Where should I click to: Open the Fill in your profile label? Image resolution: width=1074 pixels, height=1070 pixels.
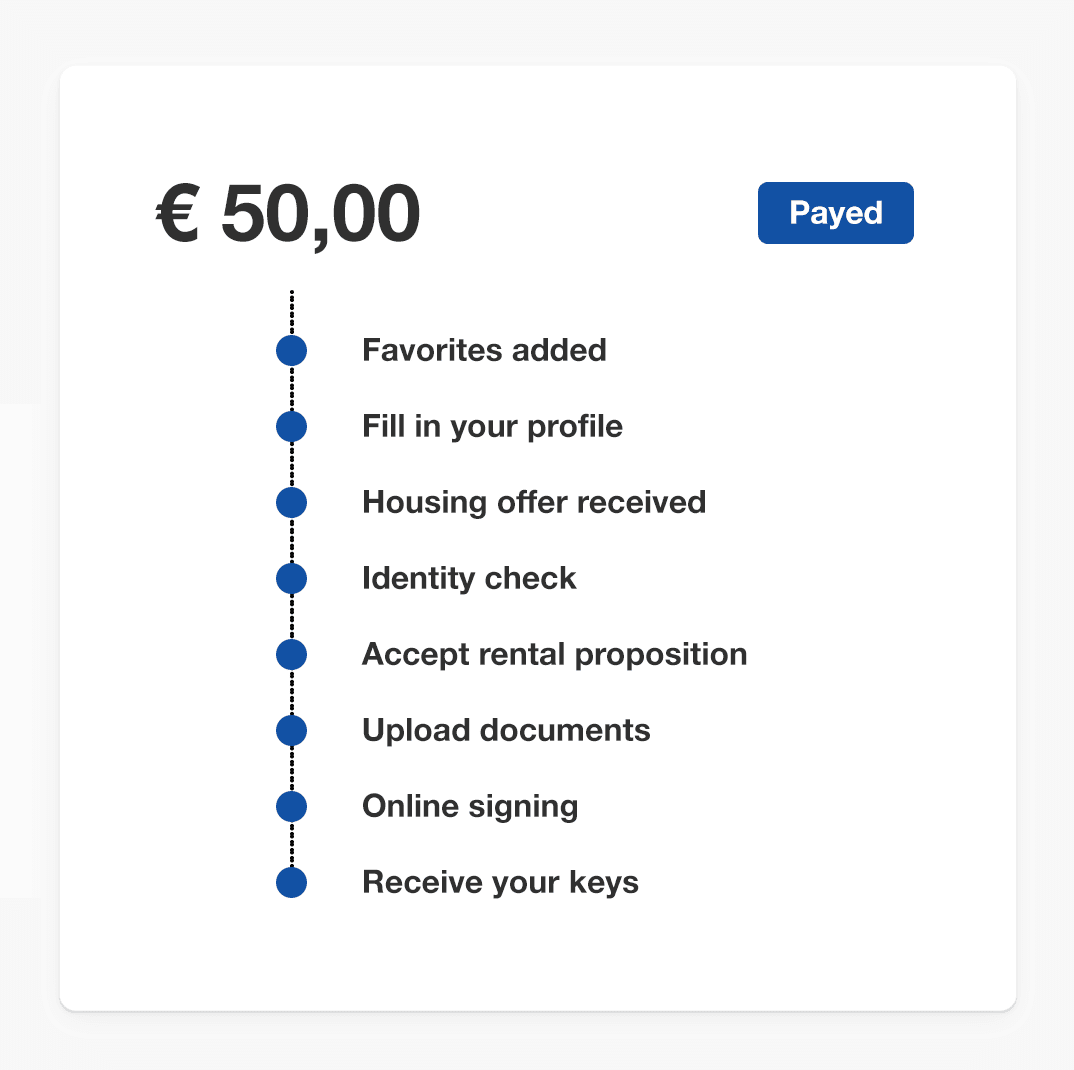(x=492, y=427)
